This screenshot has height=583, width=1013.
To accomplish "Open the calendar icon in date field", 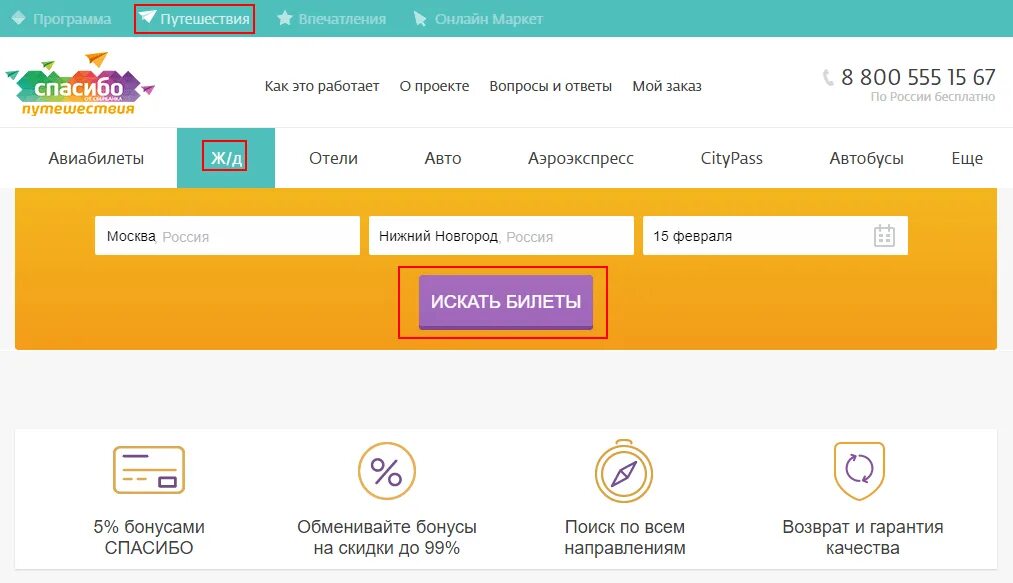I will click(884, 236).
